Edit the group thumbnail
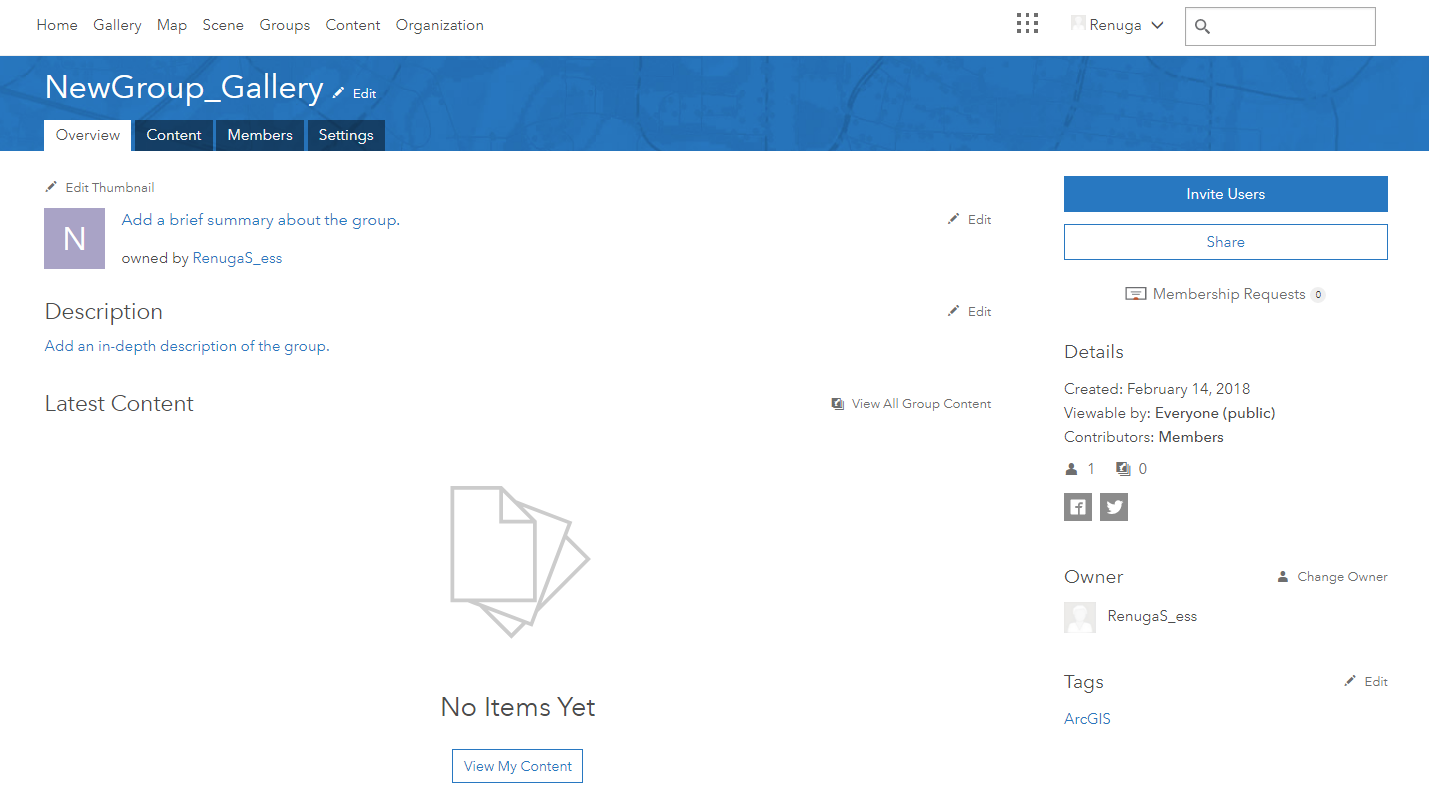The width and height of the screenshot is (1429, 797). 99,187
